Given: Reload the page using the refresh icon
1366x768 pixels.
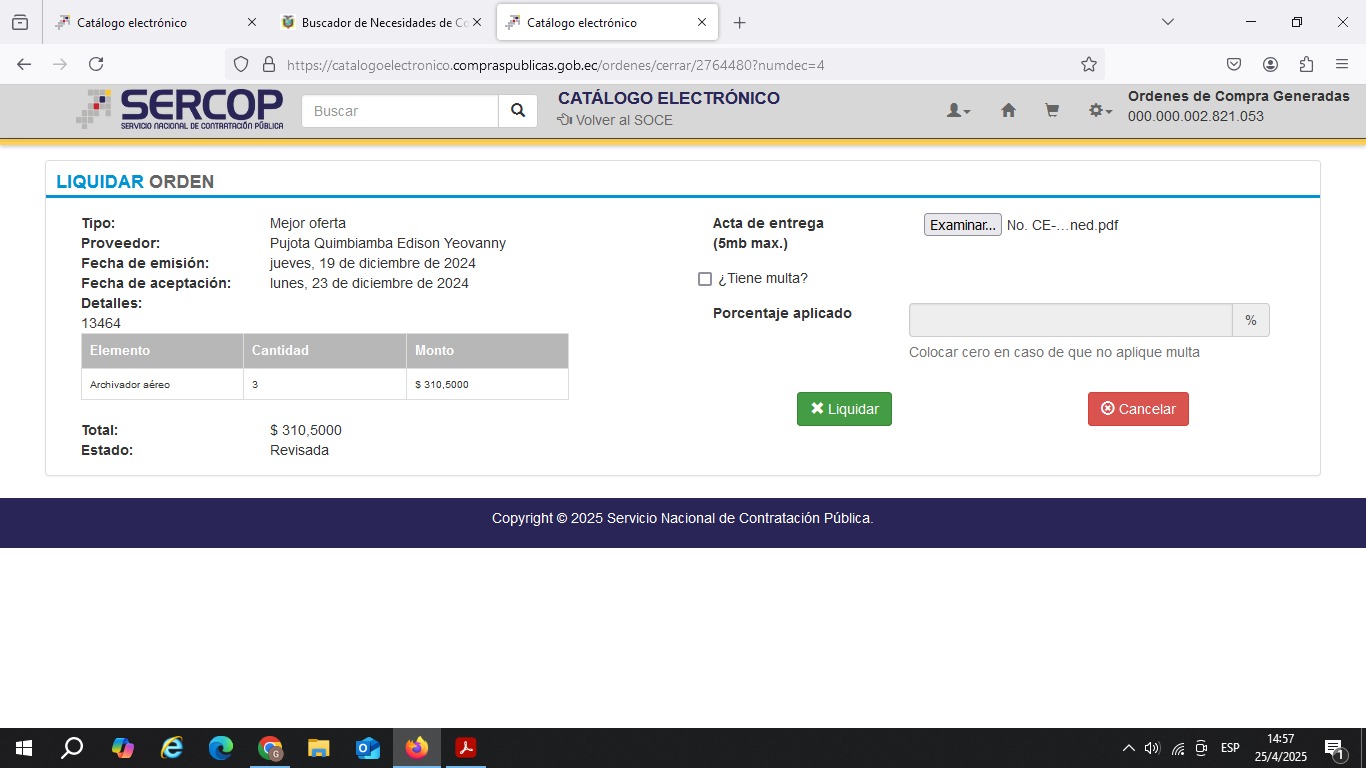Looking at the screenshot, I should click(96, 64).
